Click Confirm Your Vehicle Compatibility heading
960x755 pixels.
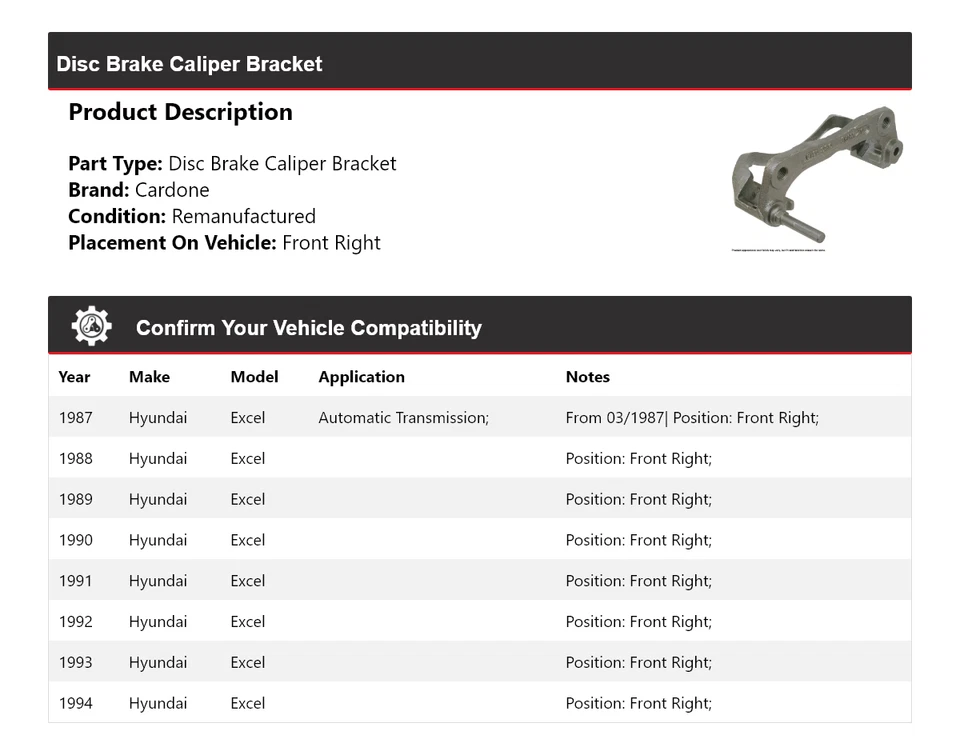[308, 328]
